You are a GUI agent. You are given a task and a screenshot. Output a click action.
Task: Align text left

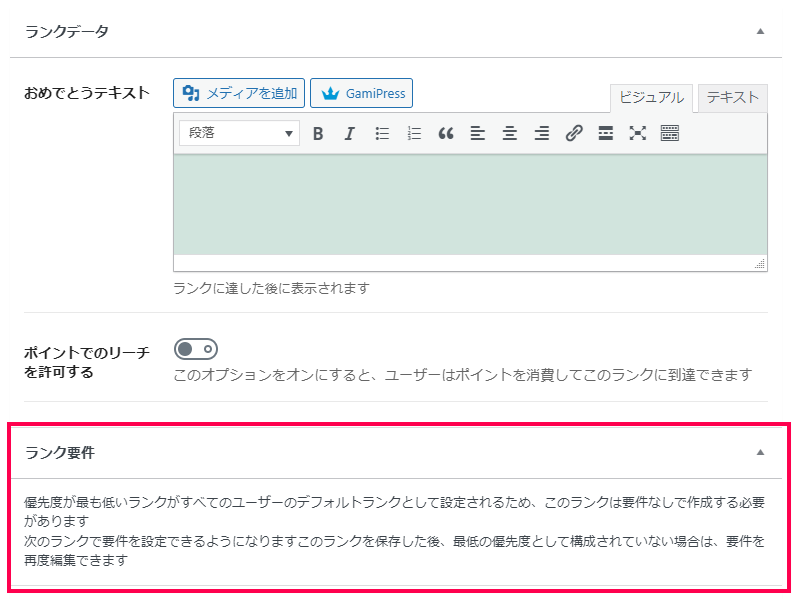click(478, 133)
